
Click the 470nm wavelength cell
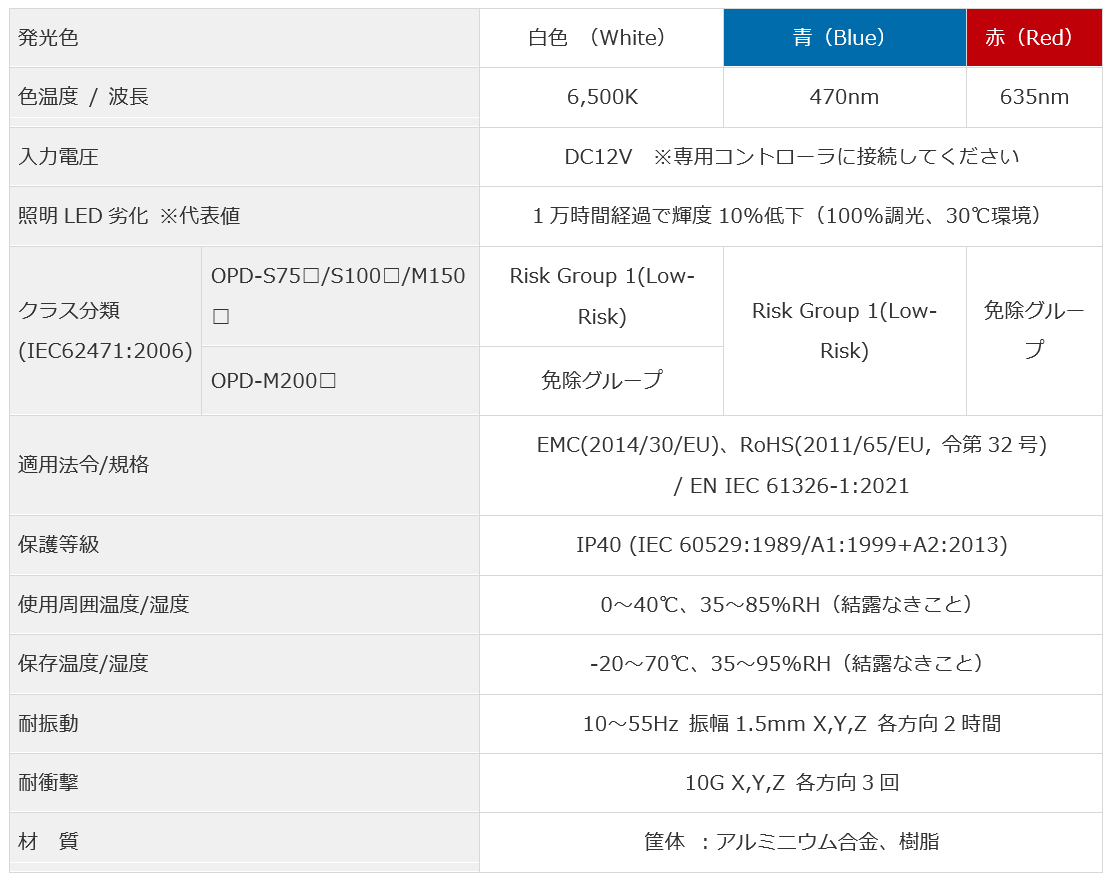click(845, 97)
